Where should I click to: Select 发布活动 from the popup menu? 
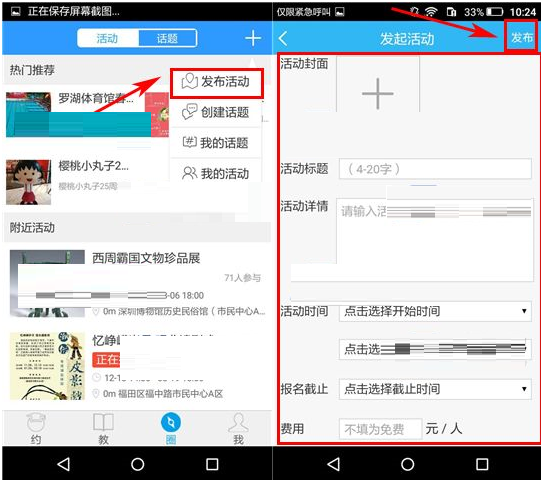(x=217, y=82)
